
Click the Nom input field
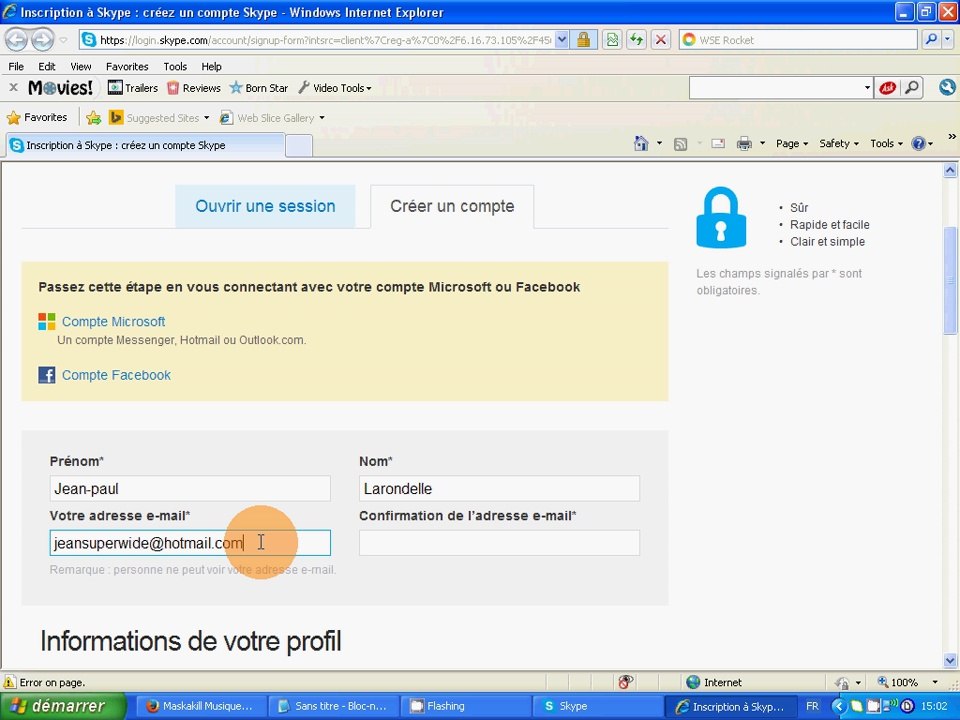pos(499,489)
